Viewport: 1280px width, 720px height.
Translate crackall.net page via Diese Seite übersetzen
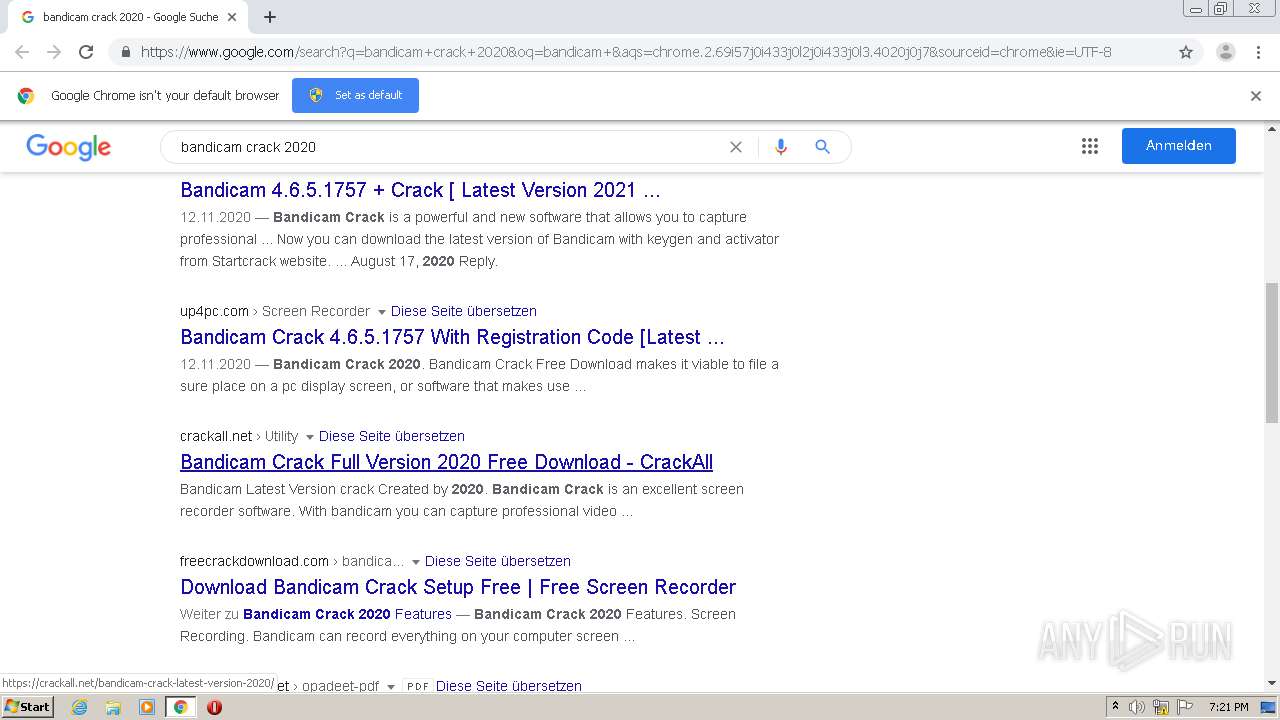392,436
